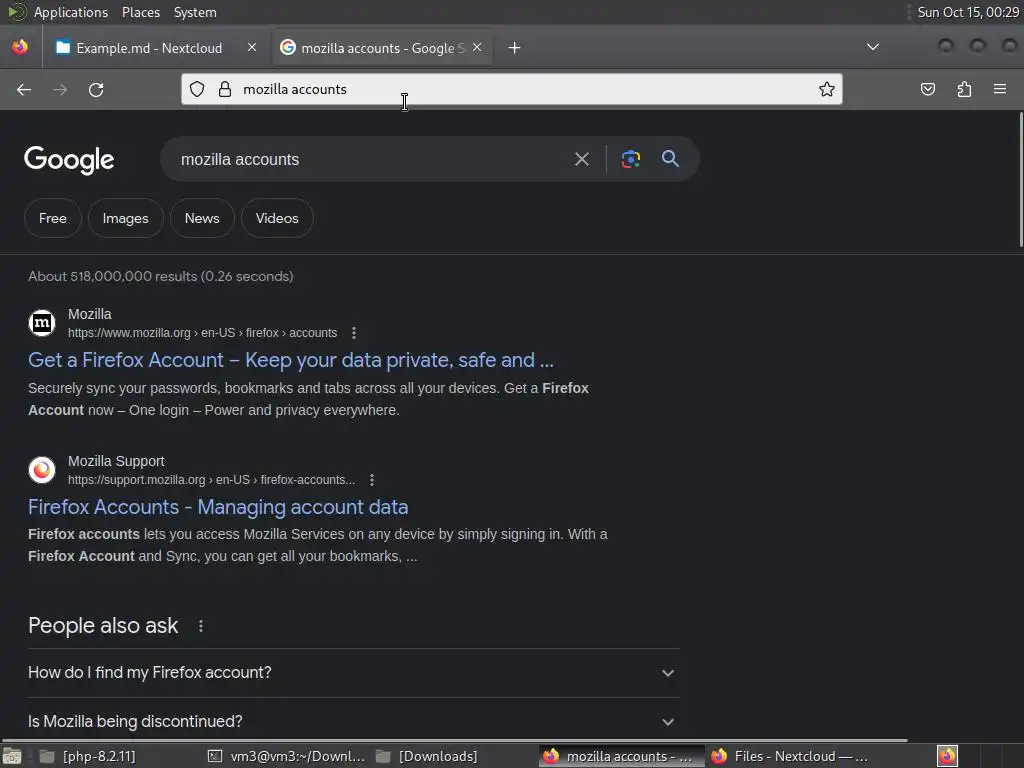Click the show desktop icon in taskbar
The width and height of the screenshot is (1024, 768).
(12, 757)
